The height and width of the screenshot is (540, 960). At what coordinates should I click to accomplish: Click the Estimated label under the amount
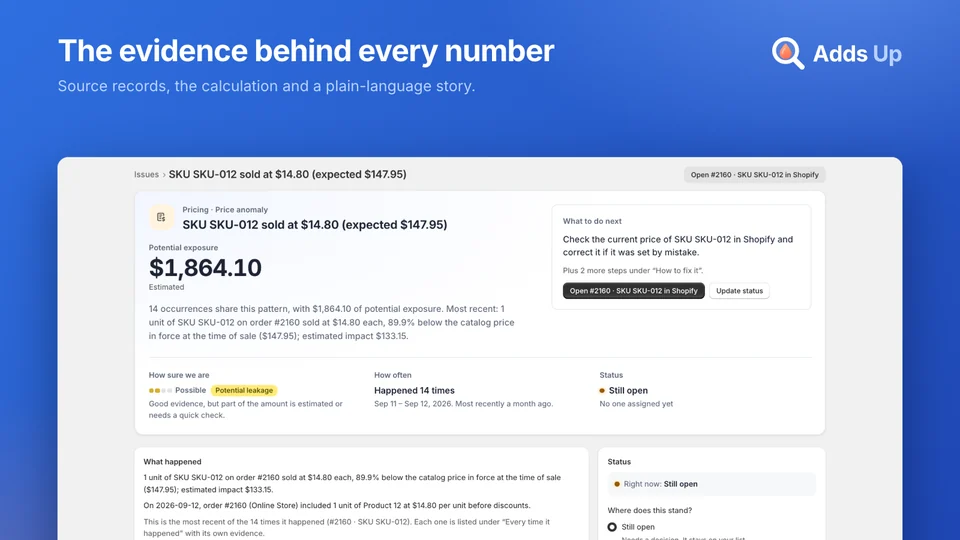(166, 287)
